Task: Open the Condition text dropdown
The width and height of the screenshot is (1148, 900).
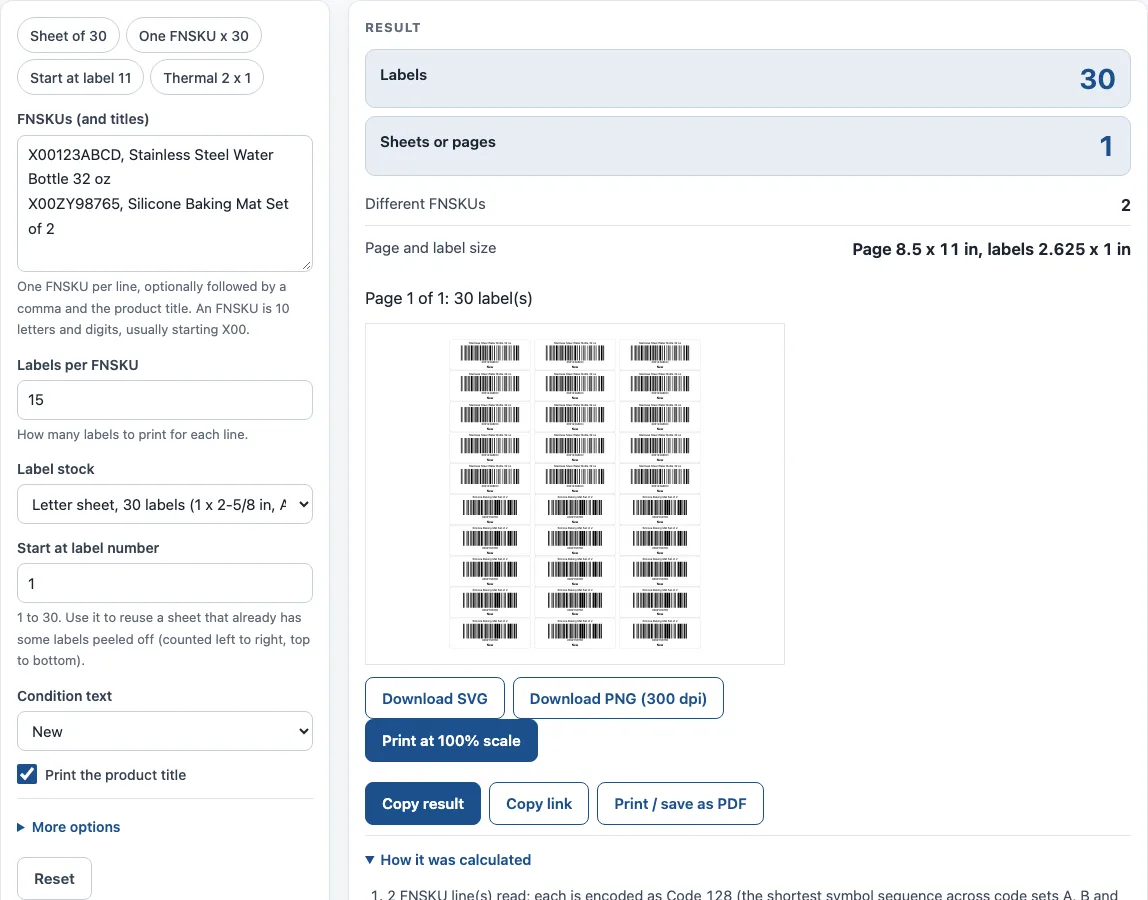Action: point(165,732)
